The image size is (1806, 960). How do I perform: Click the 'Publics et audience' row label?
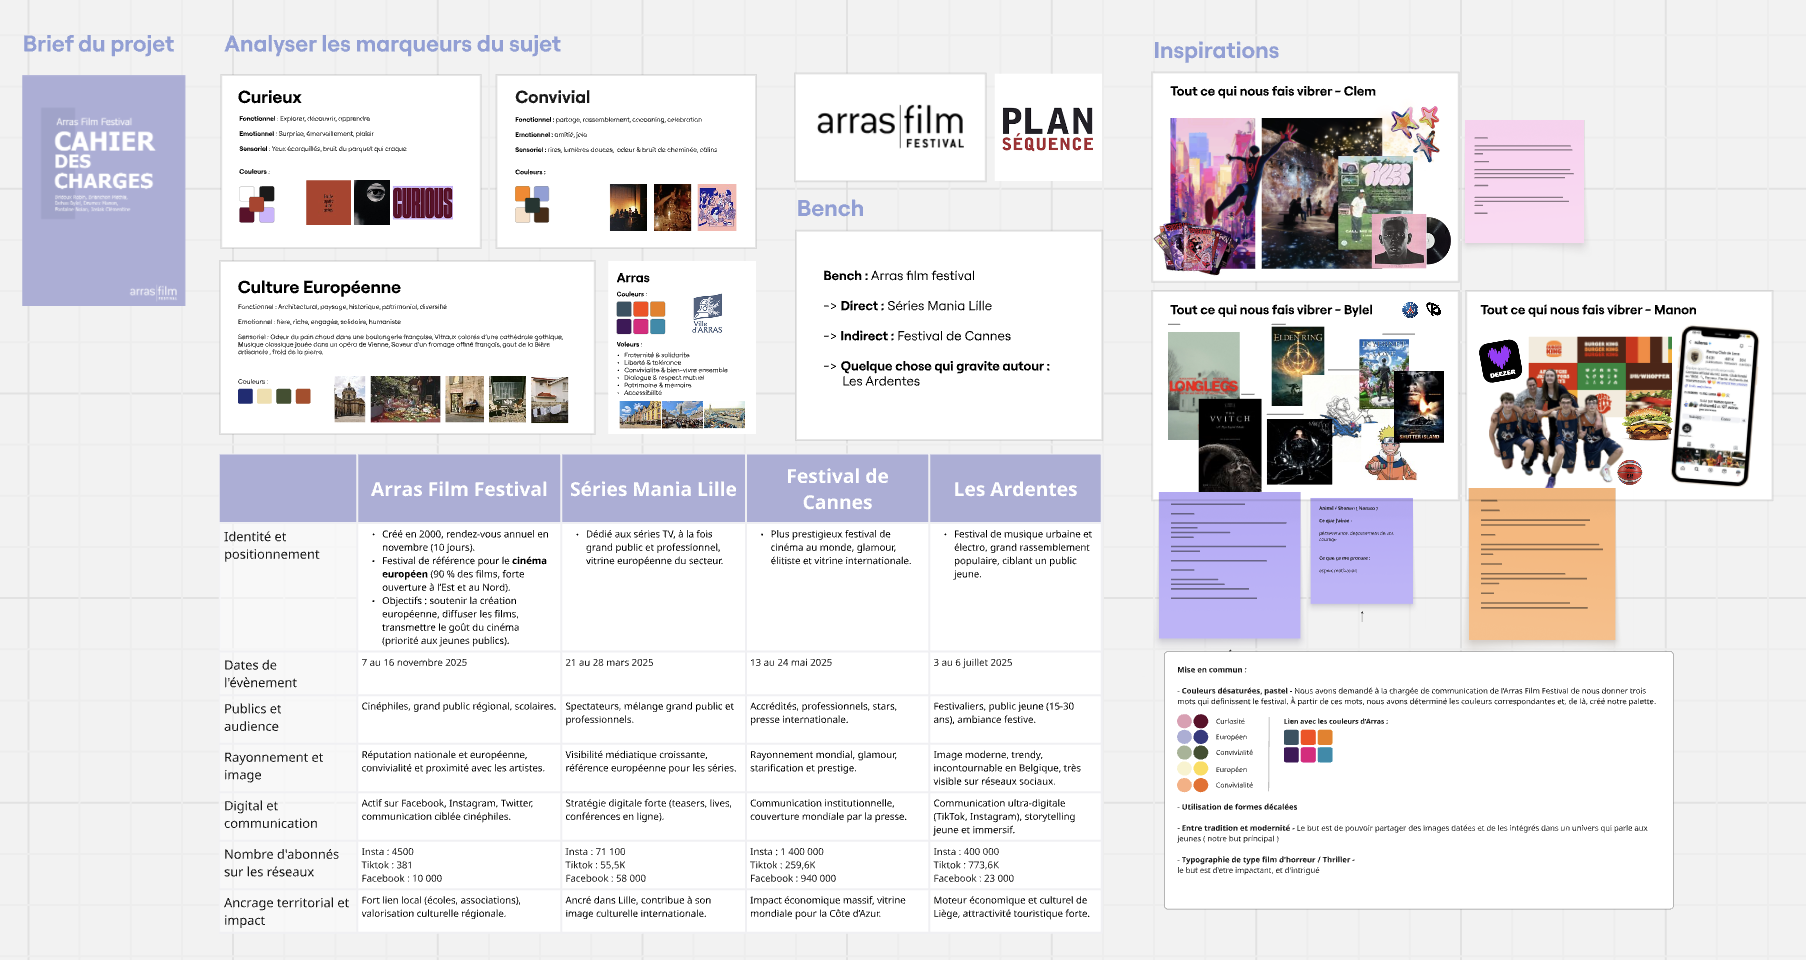pyautogui.click(x=252, y=717)
